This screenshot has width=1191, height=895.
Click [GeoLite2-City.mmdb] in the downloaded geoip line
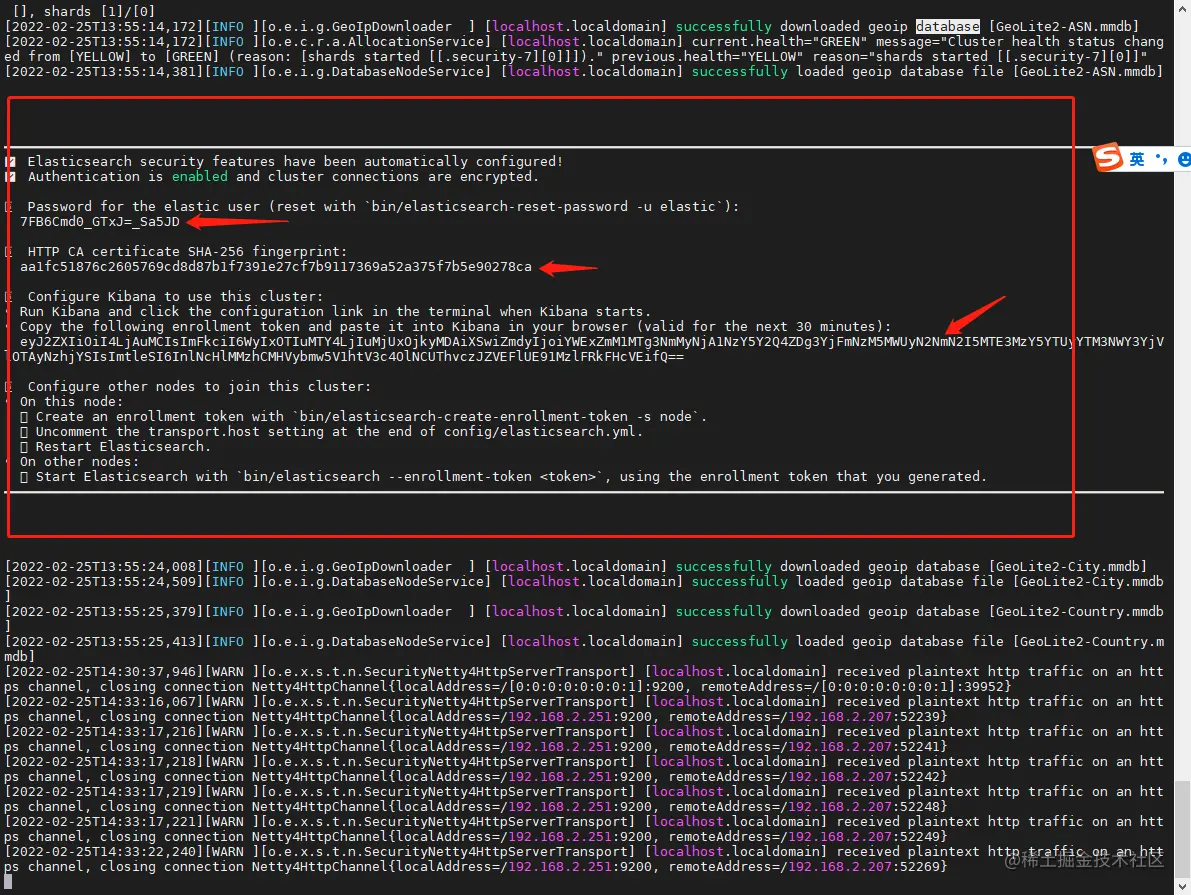tap(1067, 567)
